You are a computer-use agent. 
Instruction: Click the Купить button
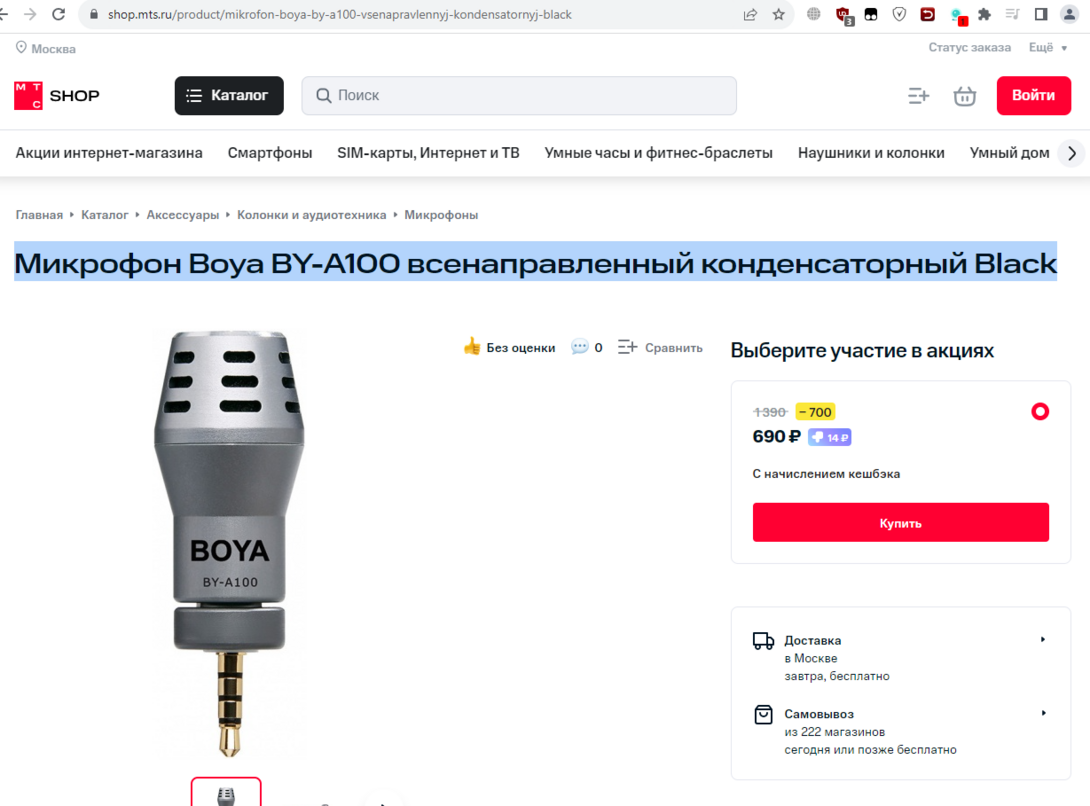[900, 522]
